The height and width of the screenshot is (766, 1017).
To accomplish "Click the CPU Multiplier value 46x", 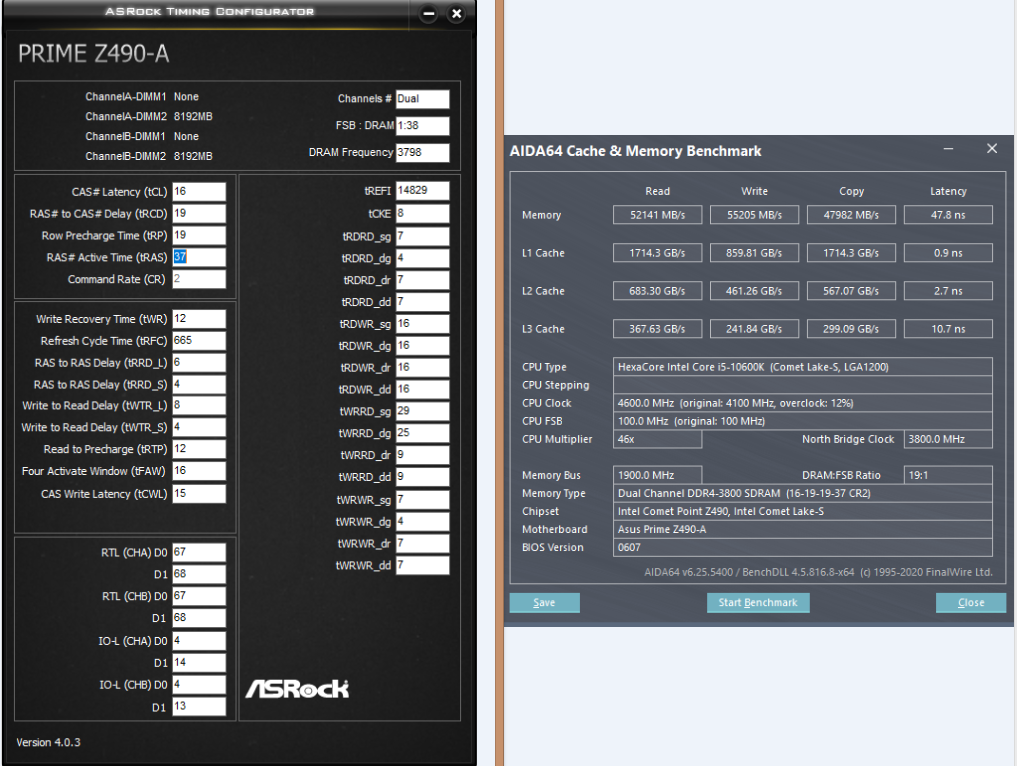I will (657, 439).
